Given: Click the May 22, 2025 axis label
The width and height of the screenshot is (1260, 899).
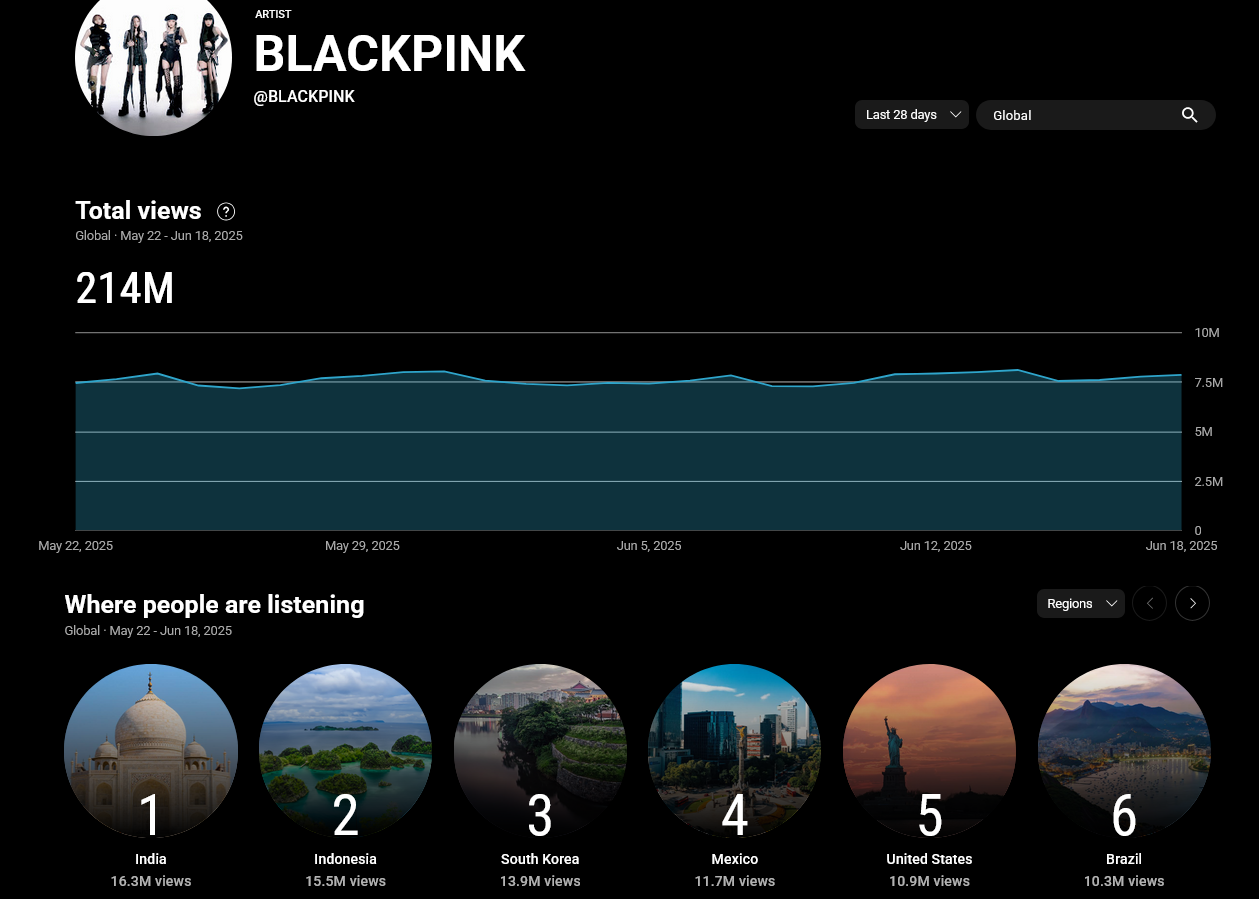Looking at the screenshot, I should [76, 546].
